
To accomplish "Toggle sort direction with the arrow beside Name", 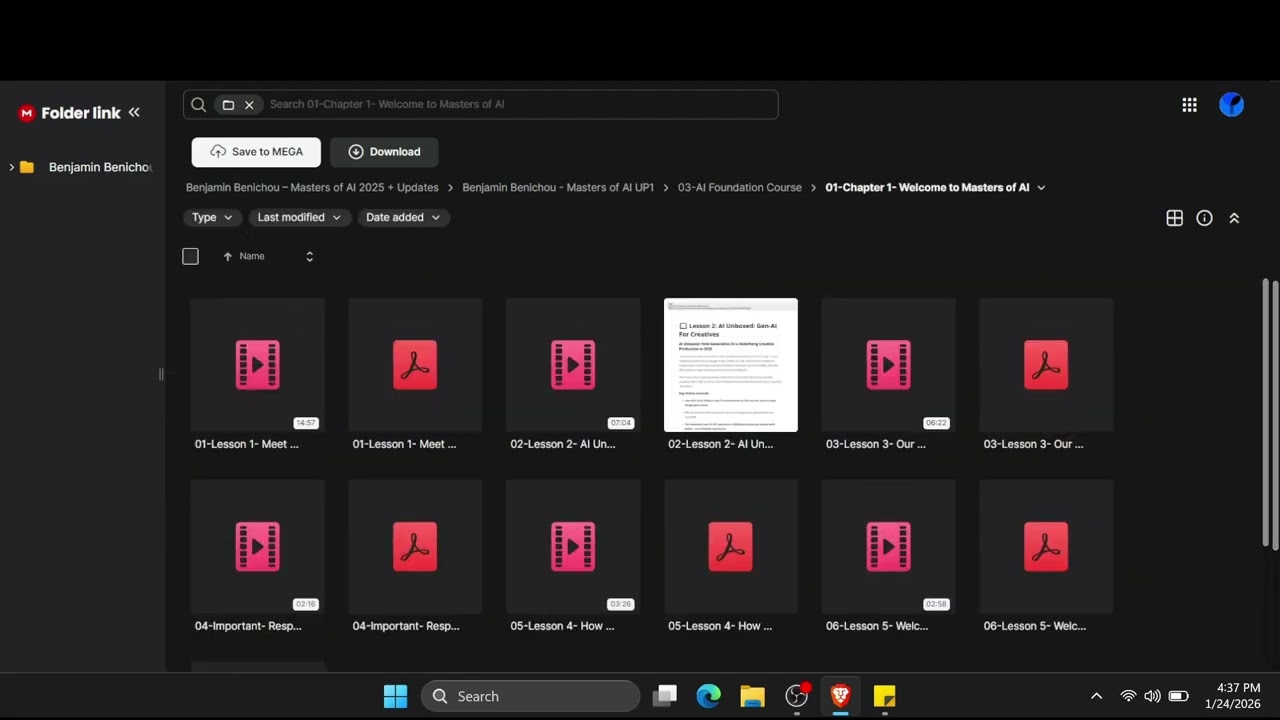I will (228, 257).
